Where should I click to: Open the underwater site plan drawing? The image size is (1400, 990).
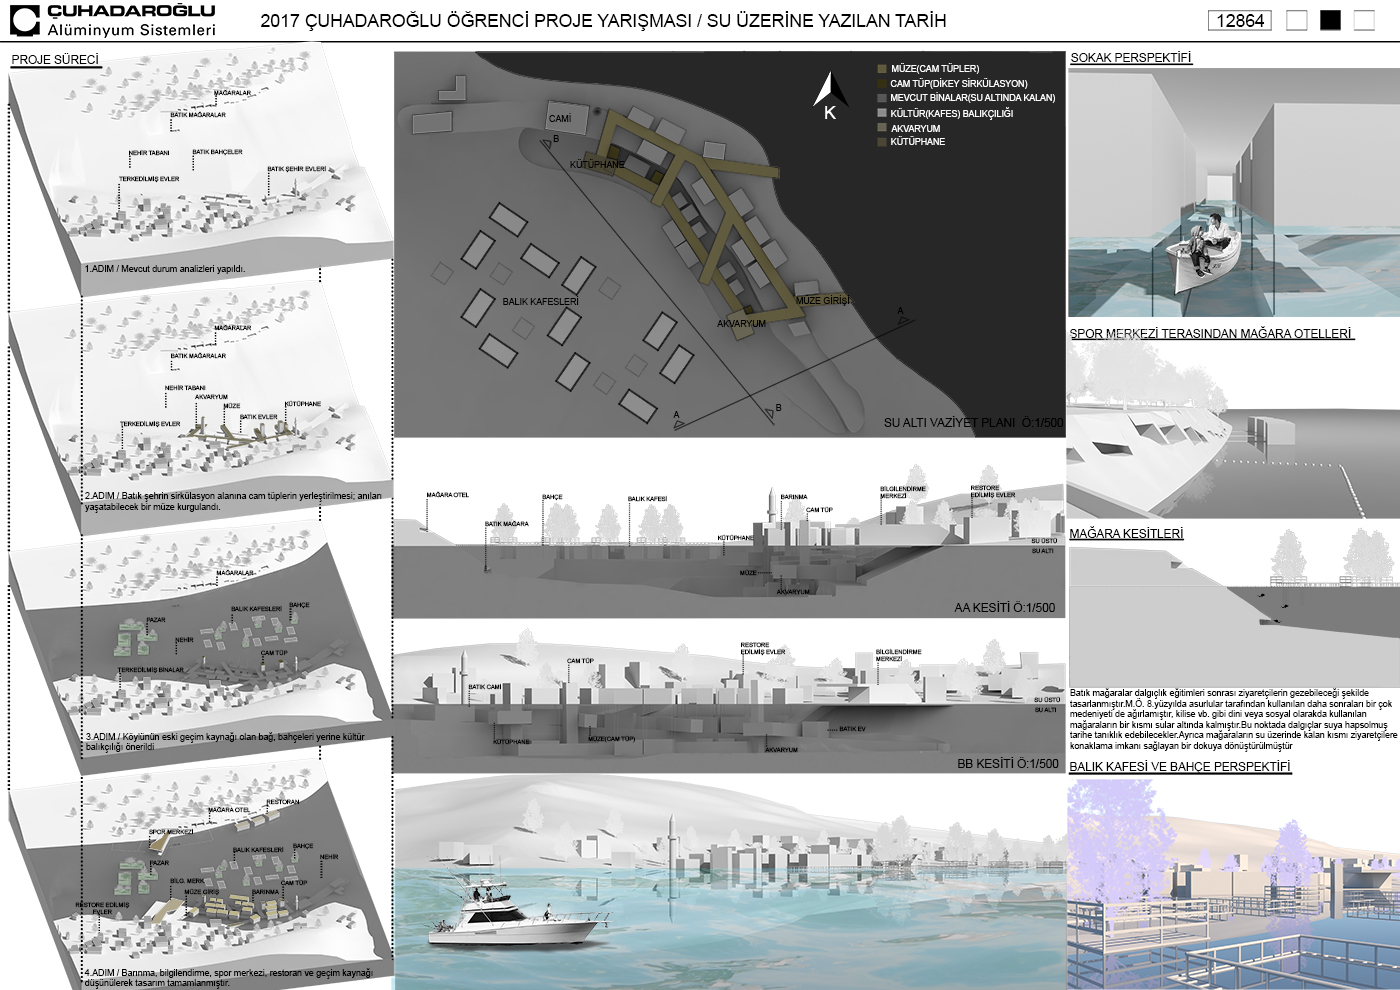(x=729, y=245)
